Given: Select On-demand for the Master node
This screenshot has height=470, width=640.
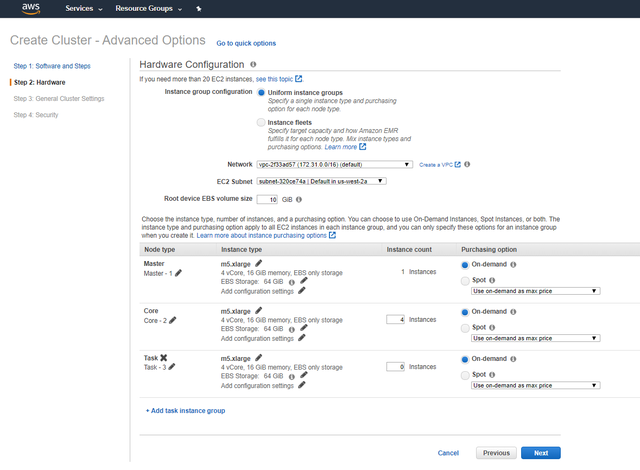Looking at the screenshot, I should click(x=465, y=265).
